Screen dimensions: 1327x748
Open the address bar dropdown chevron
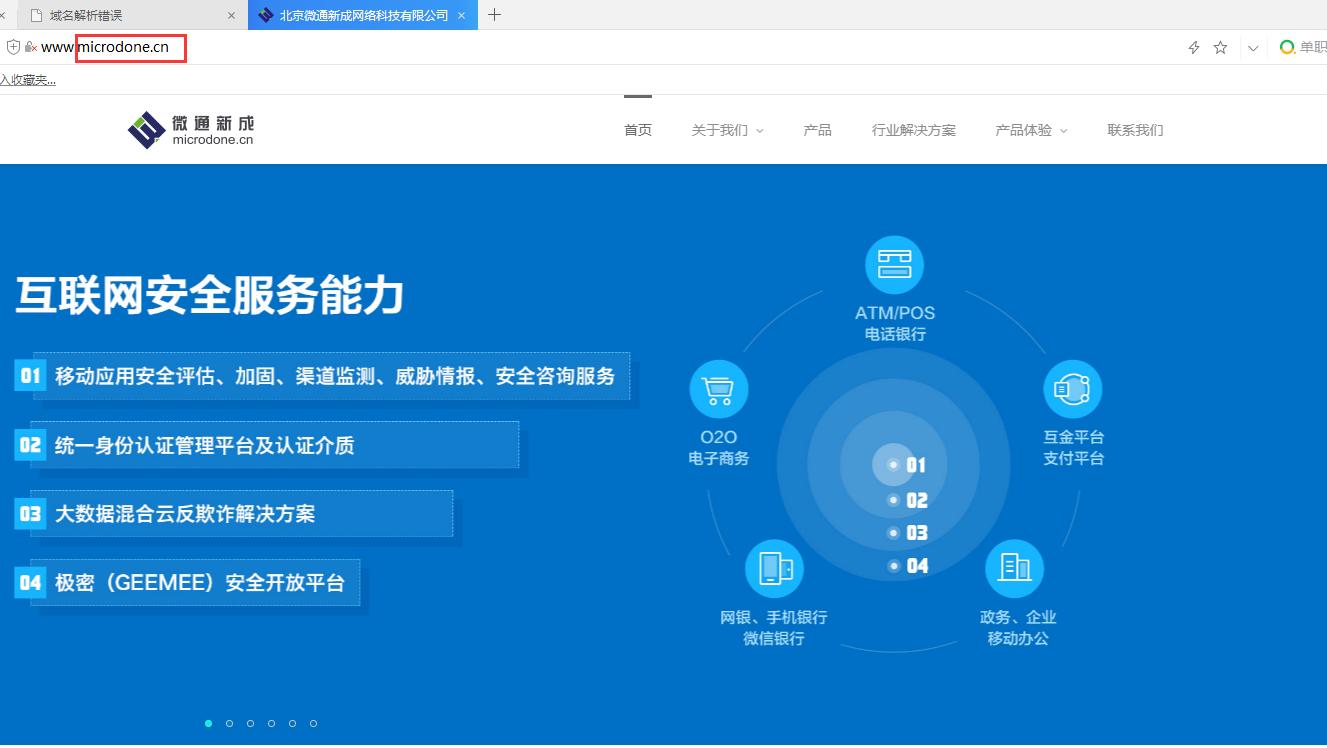coord(1253,47)
